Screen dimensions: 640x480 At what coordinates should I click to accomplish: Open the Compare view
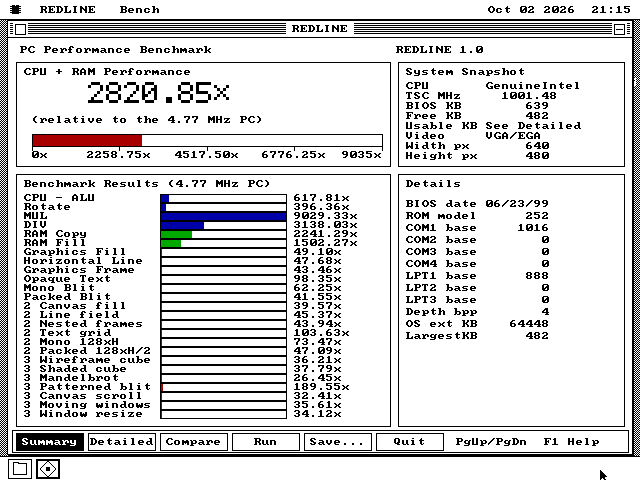click(193, 442)
